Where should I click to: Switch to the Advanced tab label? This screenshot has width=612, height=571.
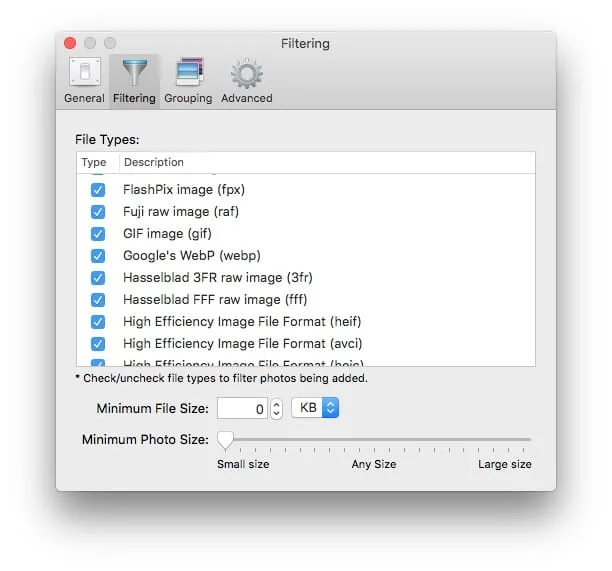247,98
